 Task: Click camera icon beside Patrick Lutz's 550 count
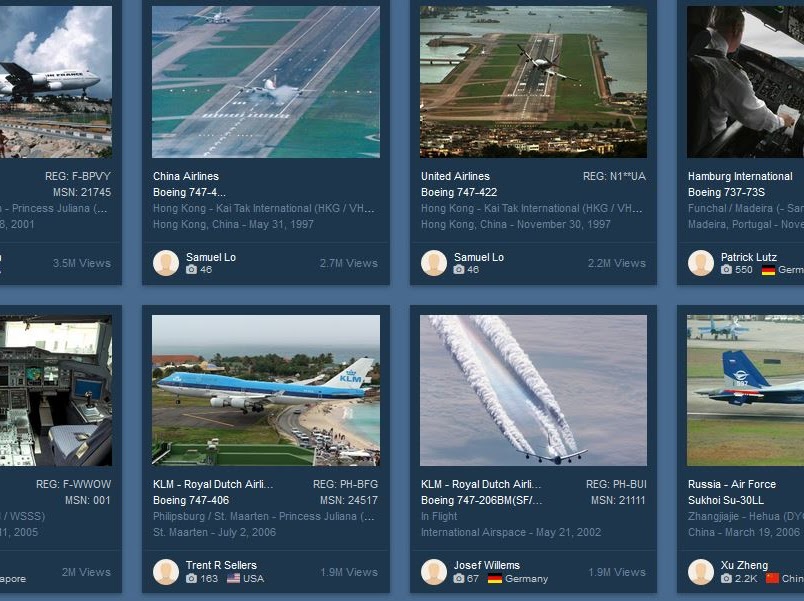coord(726,270)
